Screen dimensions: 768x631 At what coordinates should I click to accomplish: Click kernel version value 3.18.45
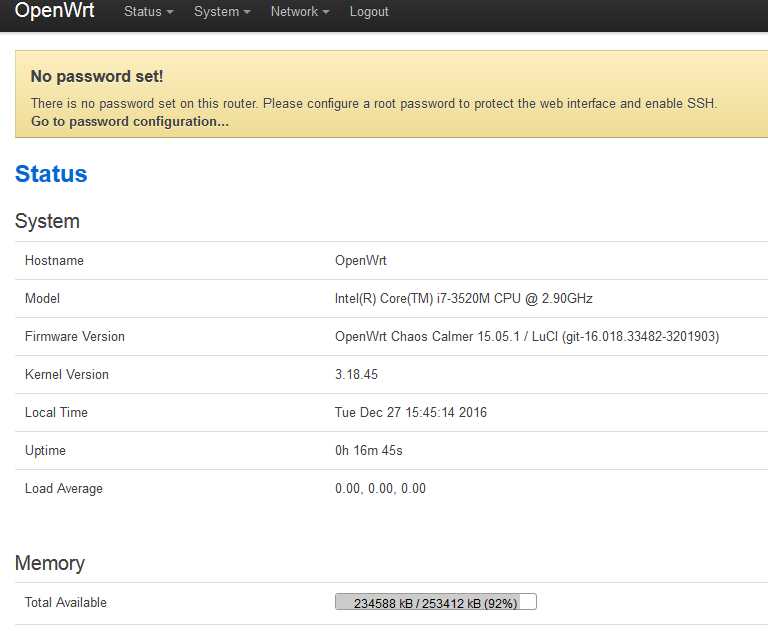click(x=357, y=374)
